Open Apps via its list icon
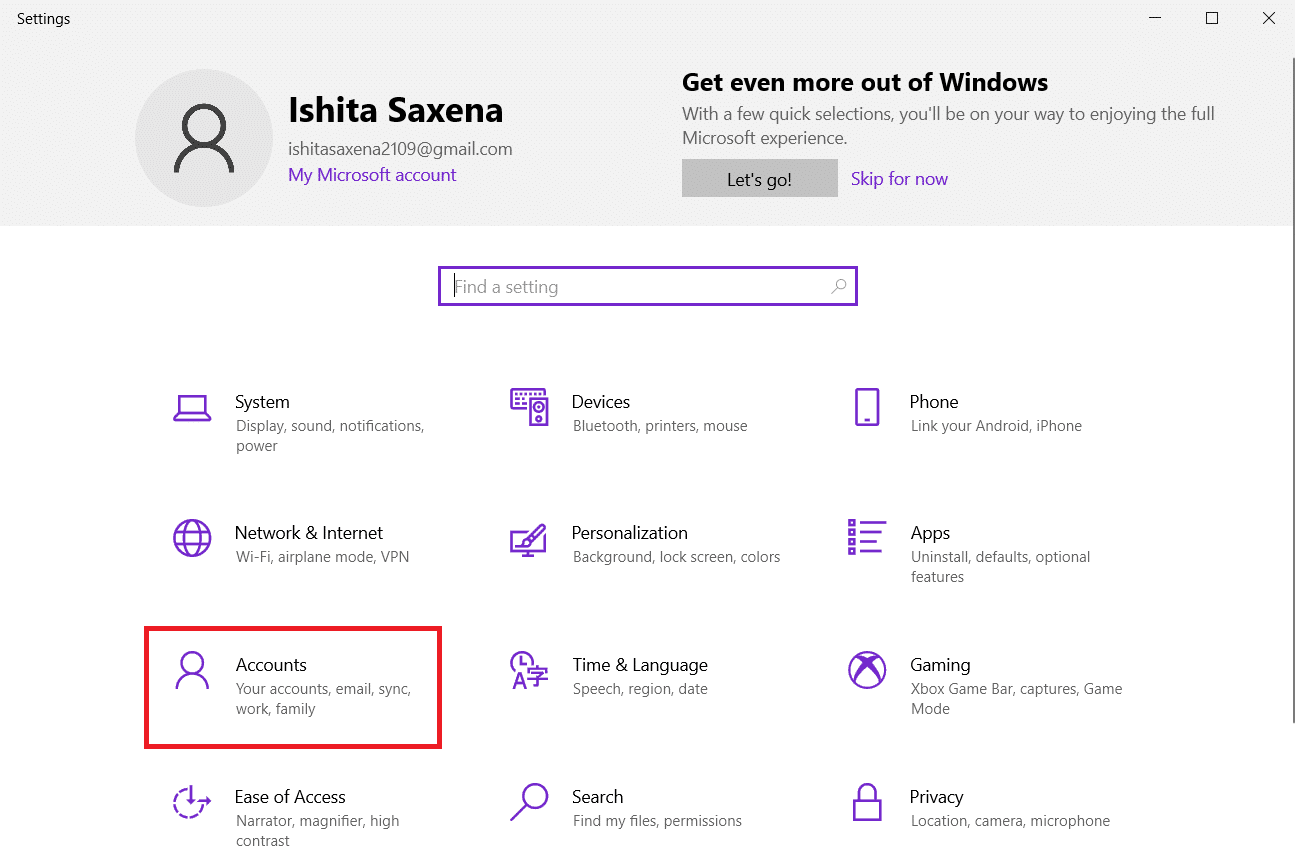 [866, 537]
